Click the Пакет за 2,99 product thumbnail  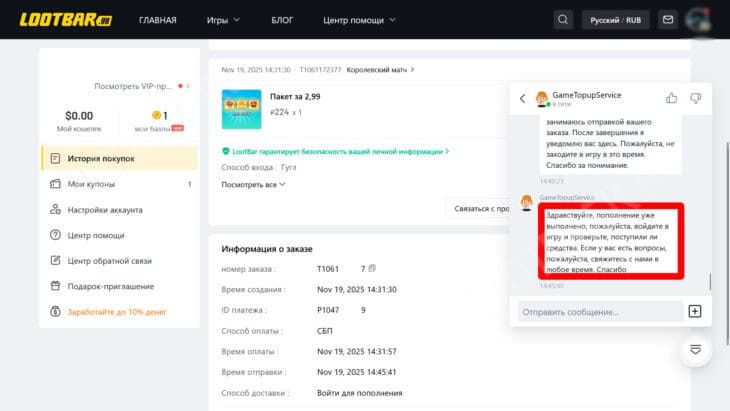[x=241, y=109]
